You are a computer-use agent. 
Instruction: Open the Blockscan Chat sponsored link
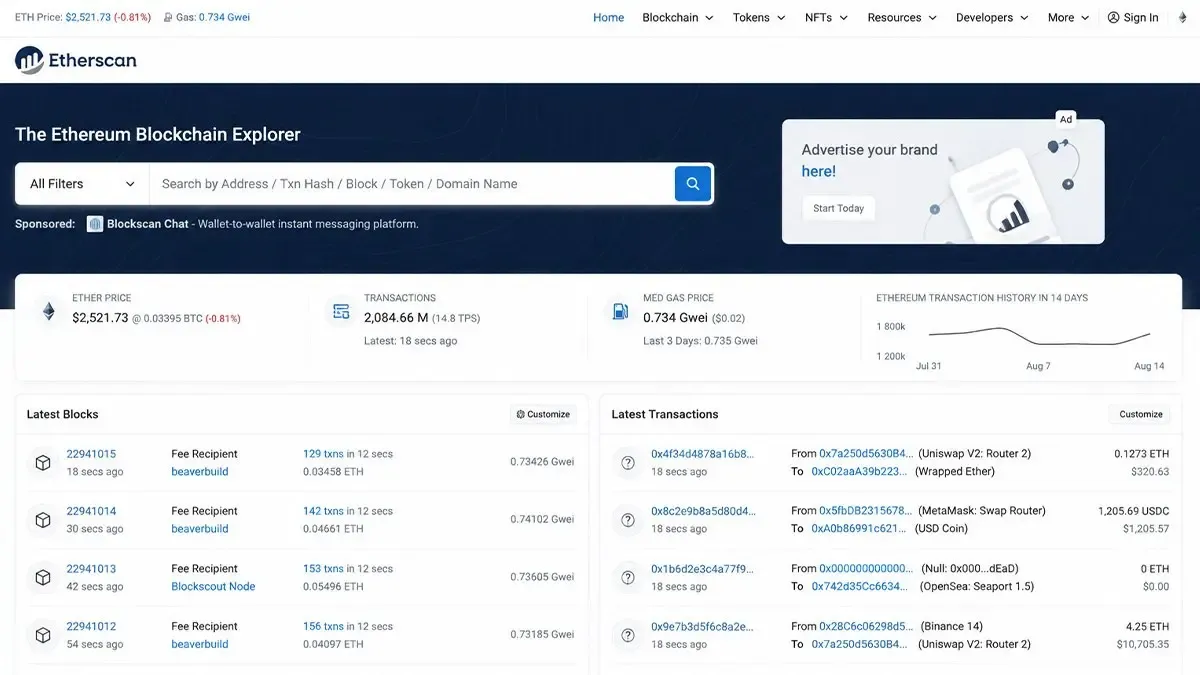coord(148,224)
